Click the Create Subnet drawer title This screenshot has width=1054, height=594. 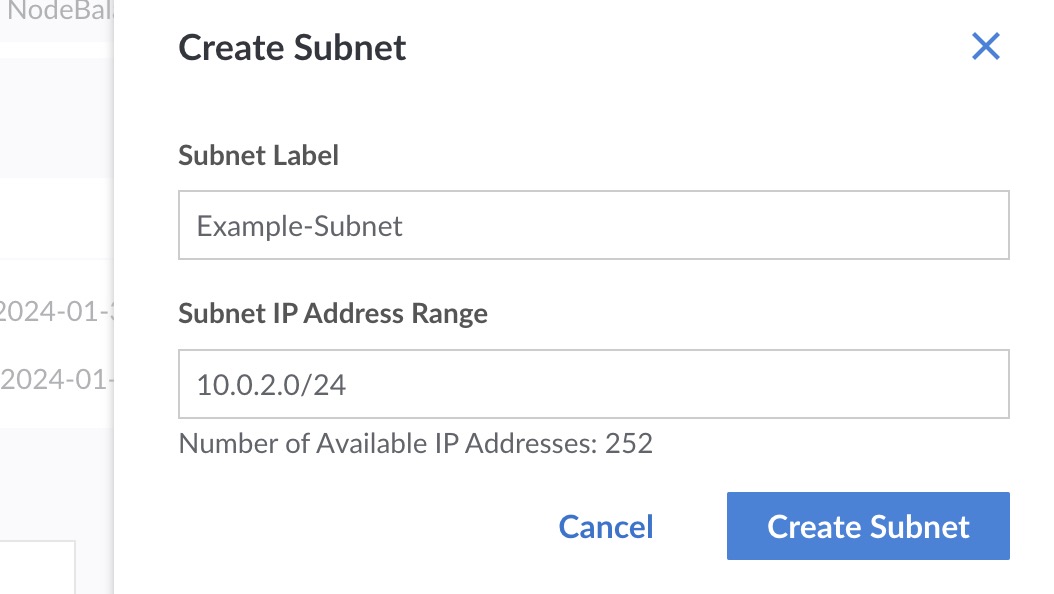pos(292,48)
